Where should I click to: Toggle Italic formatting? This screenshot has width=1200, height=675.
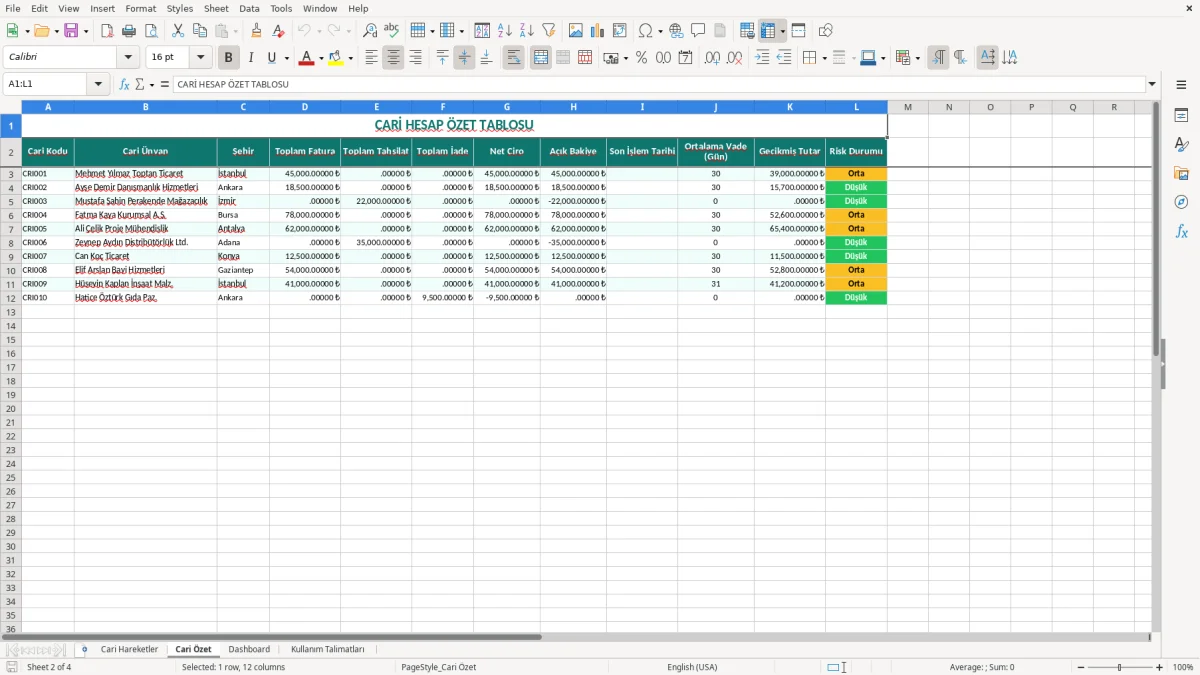pyautogui.click(x=250, y=58)
